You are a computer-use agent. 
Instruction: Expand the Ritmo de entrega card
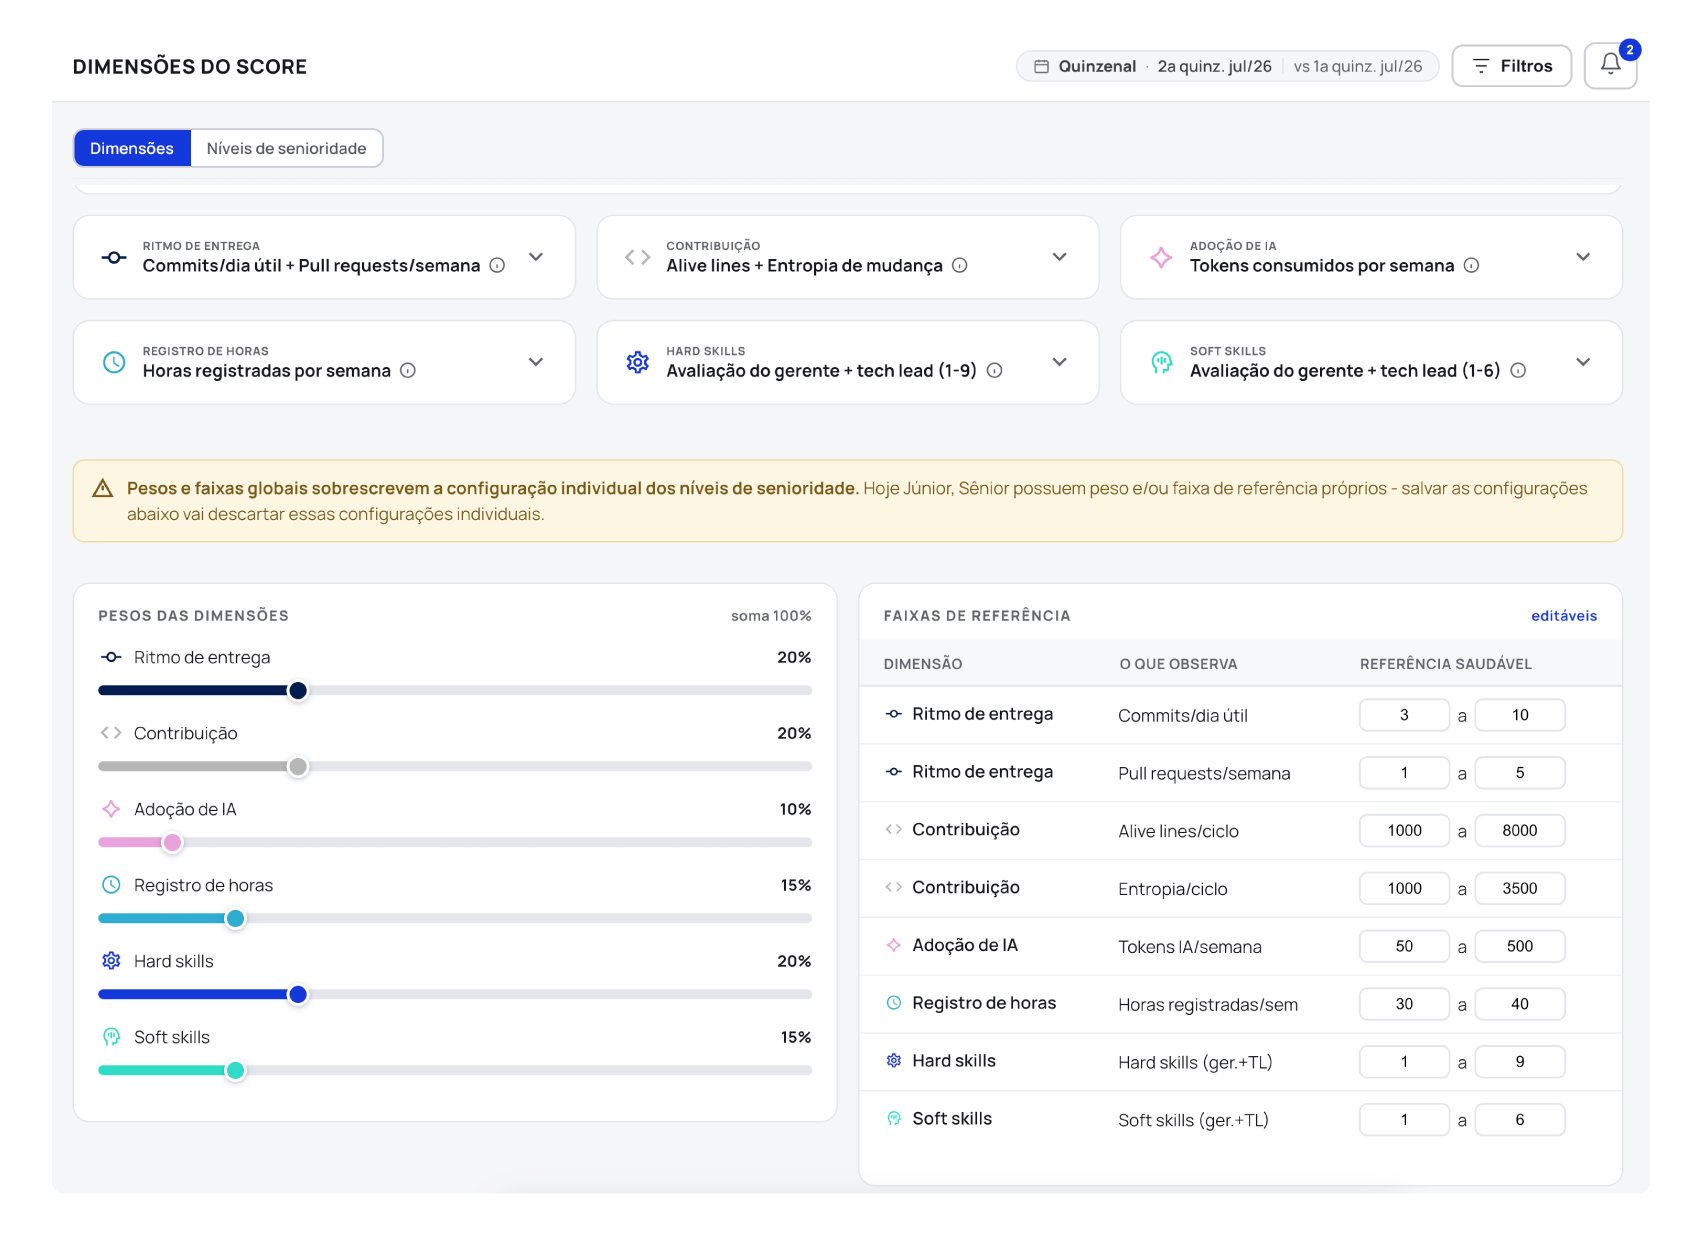pyautogui.click(x=536, y=257)
